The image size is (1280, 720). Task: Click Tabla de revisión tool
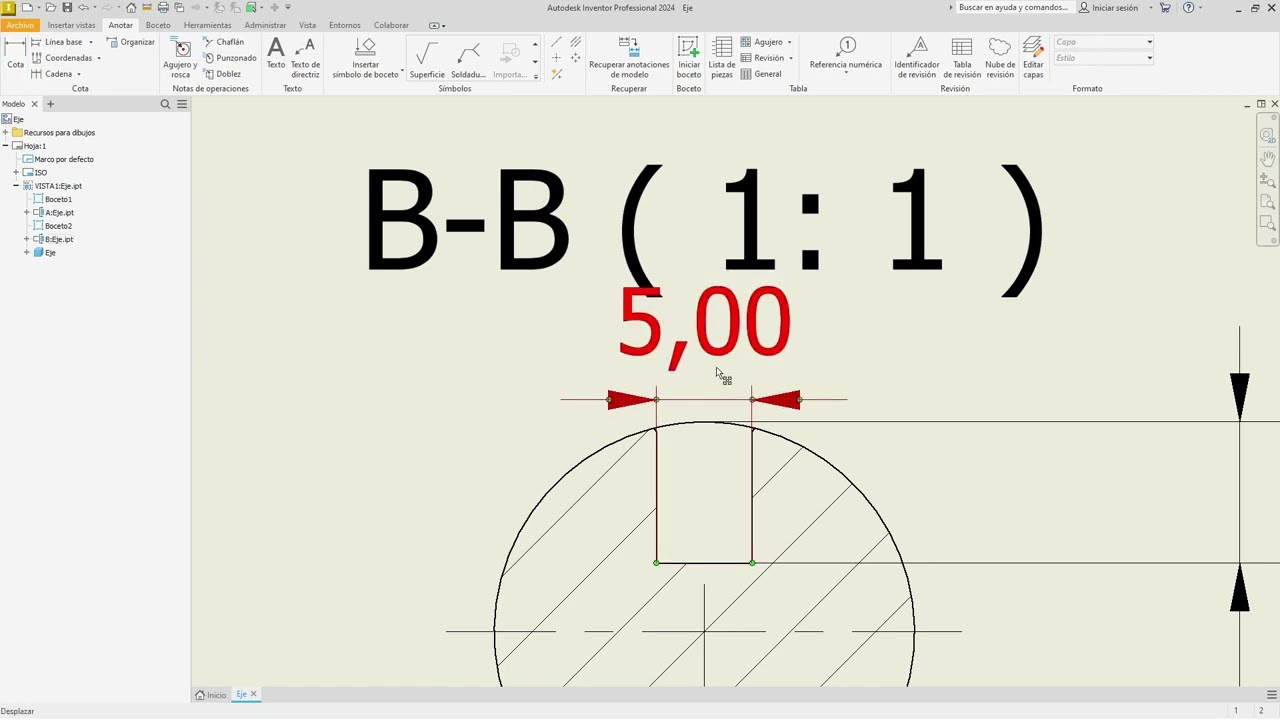[962, 58]
